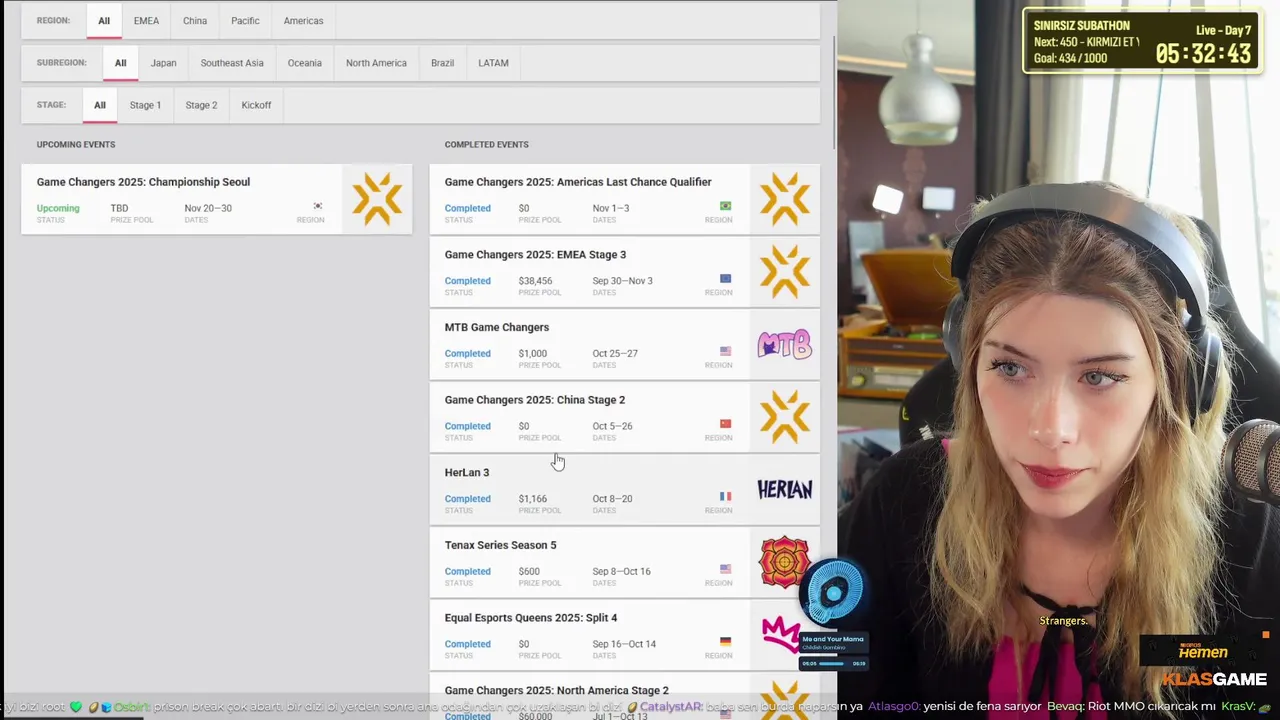
Task: Click Brazil flag on Americas Last Chance Qualifier
Action: click(x=725, y=206)
